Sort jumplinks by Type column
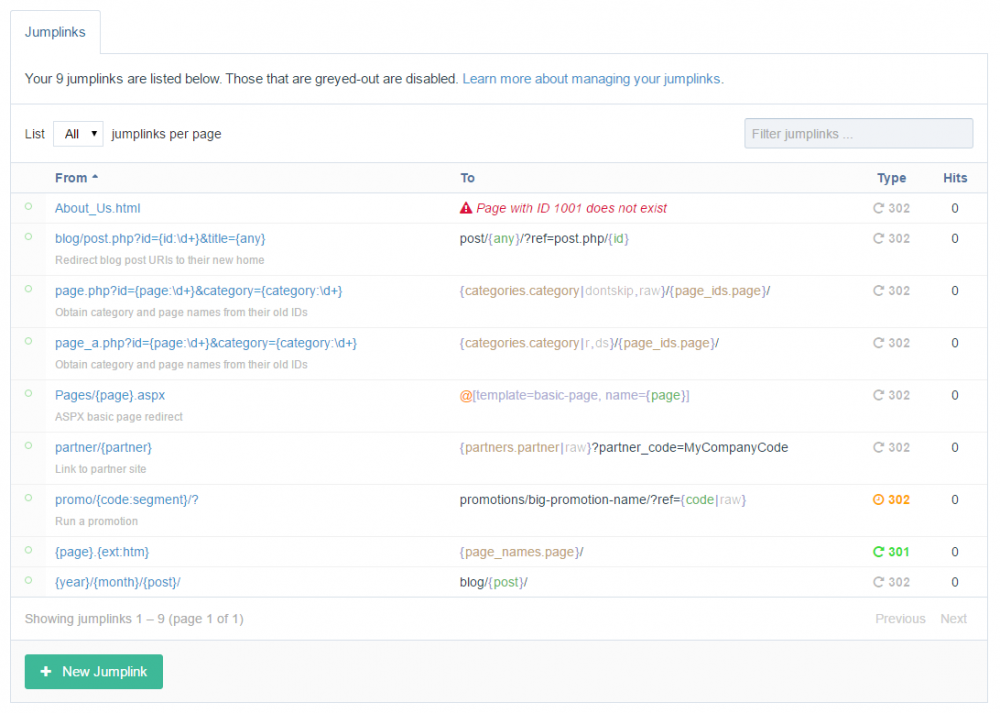Screen dimensions: 1000x713 [x=891, y=178]
